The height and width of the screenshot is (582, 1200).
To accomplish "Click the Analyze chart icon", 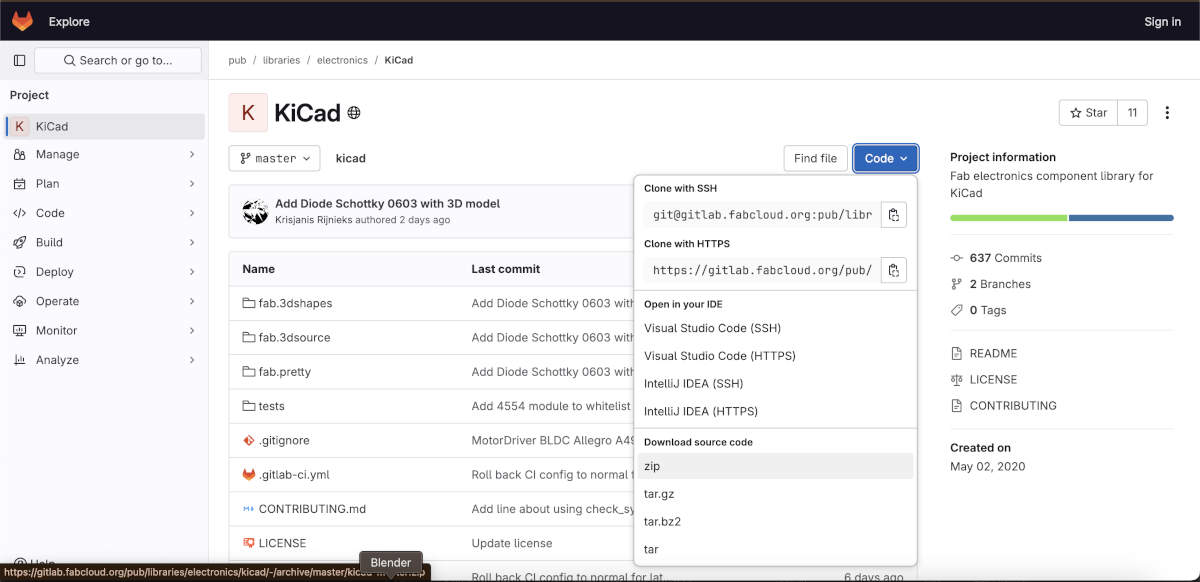I will [19, 360].
